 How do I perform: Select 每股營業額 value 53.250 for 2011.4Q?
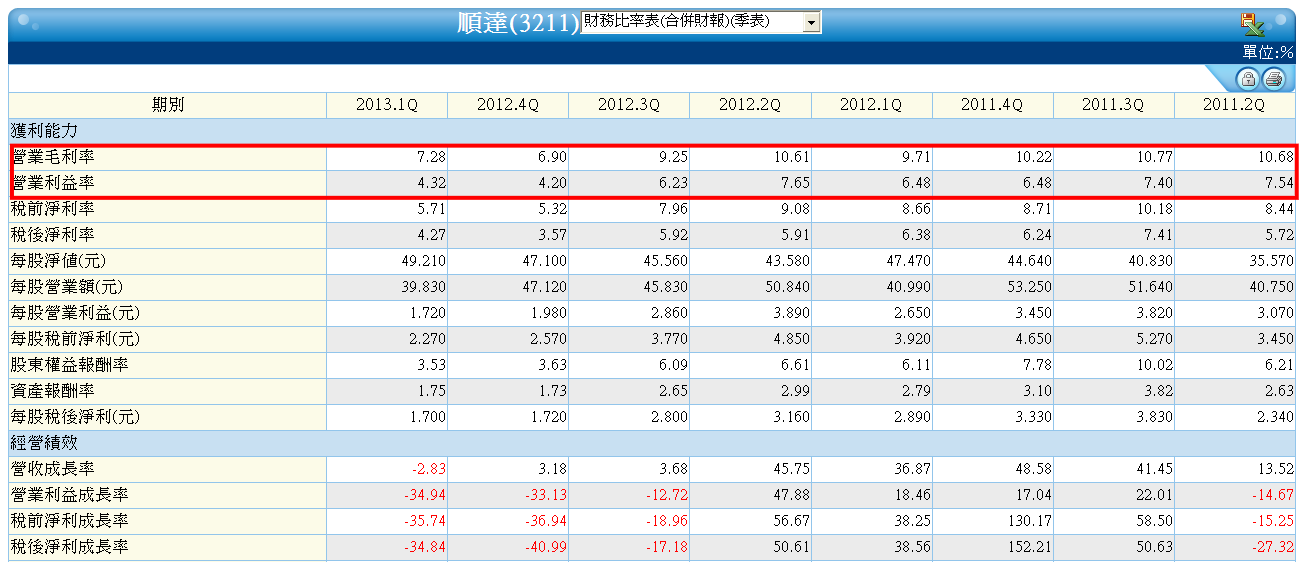(x=1029, y=287)
